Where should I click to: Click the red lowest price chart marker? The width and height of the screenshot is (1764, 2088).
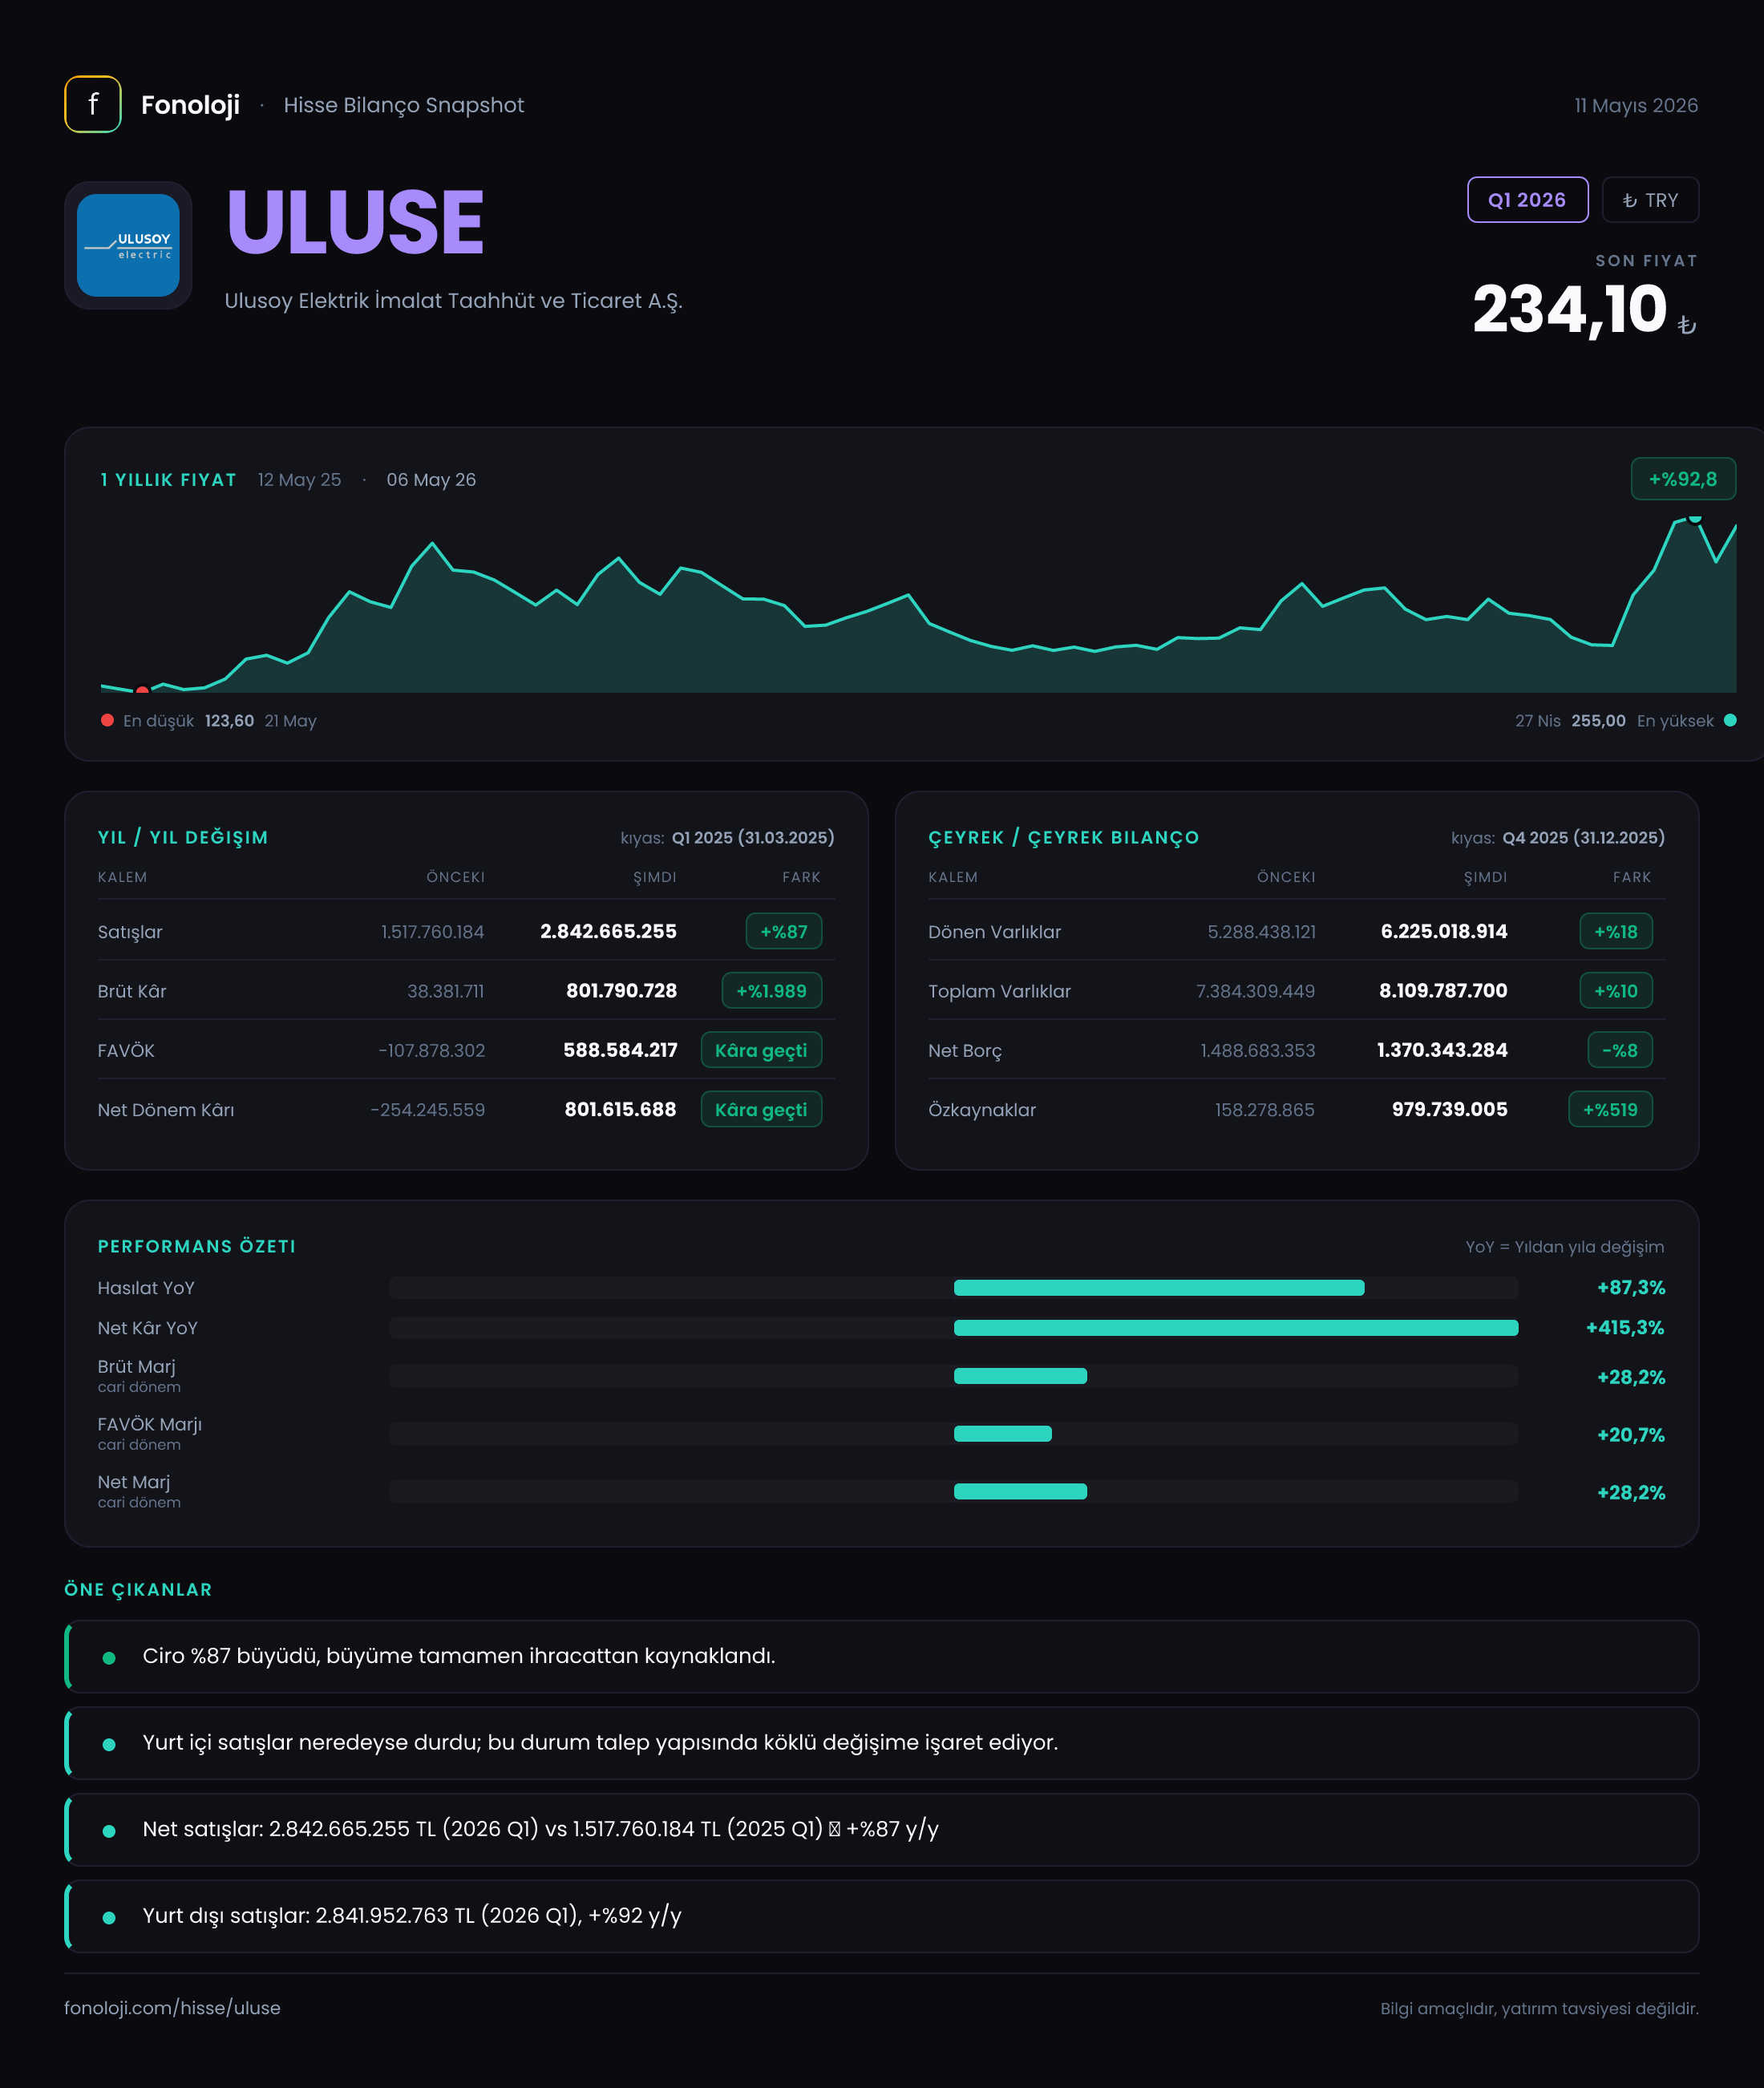(x=142, y=690)
